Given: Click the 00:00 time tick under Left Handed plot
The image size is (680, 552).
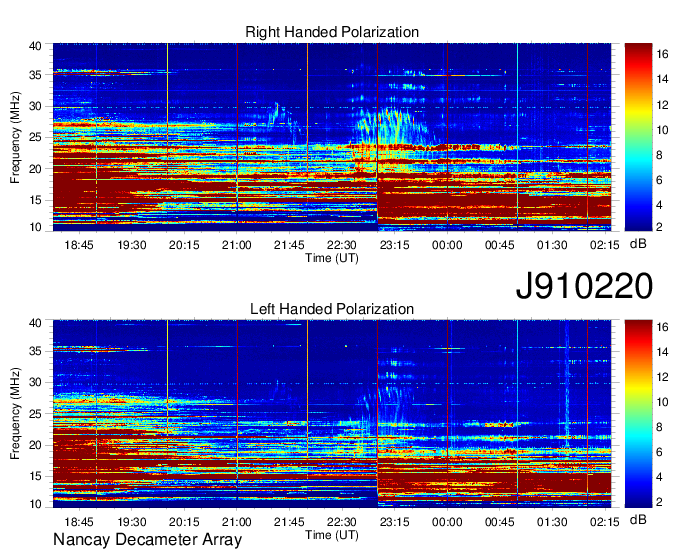Looking at the screenshot, I should pos(447,522).
